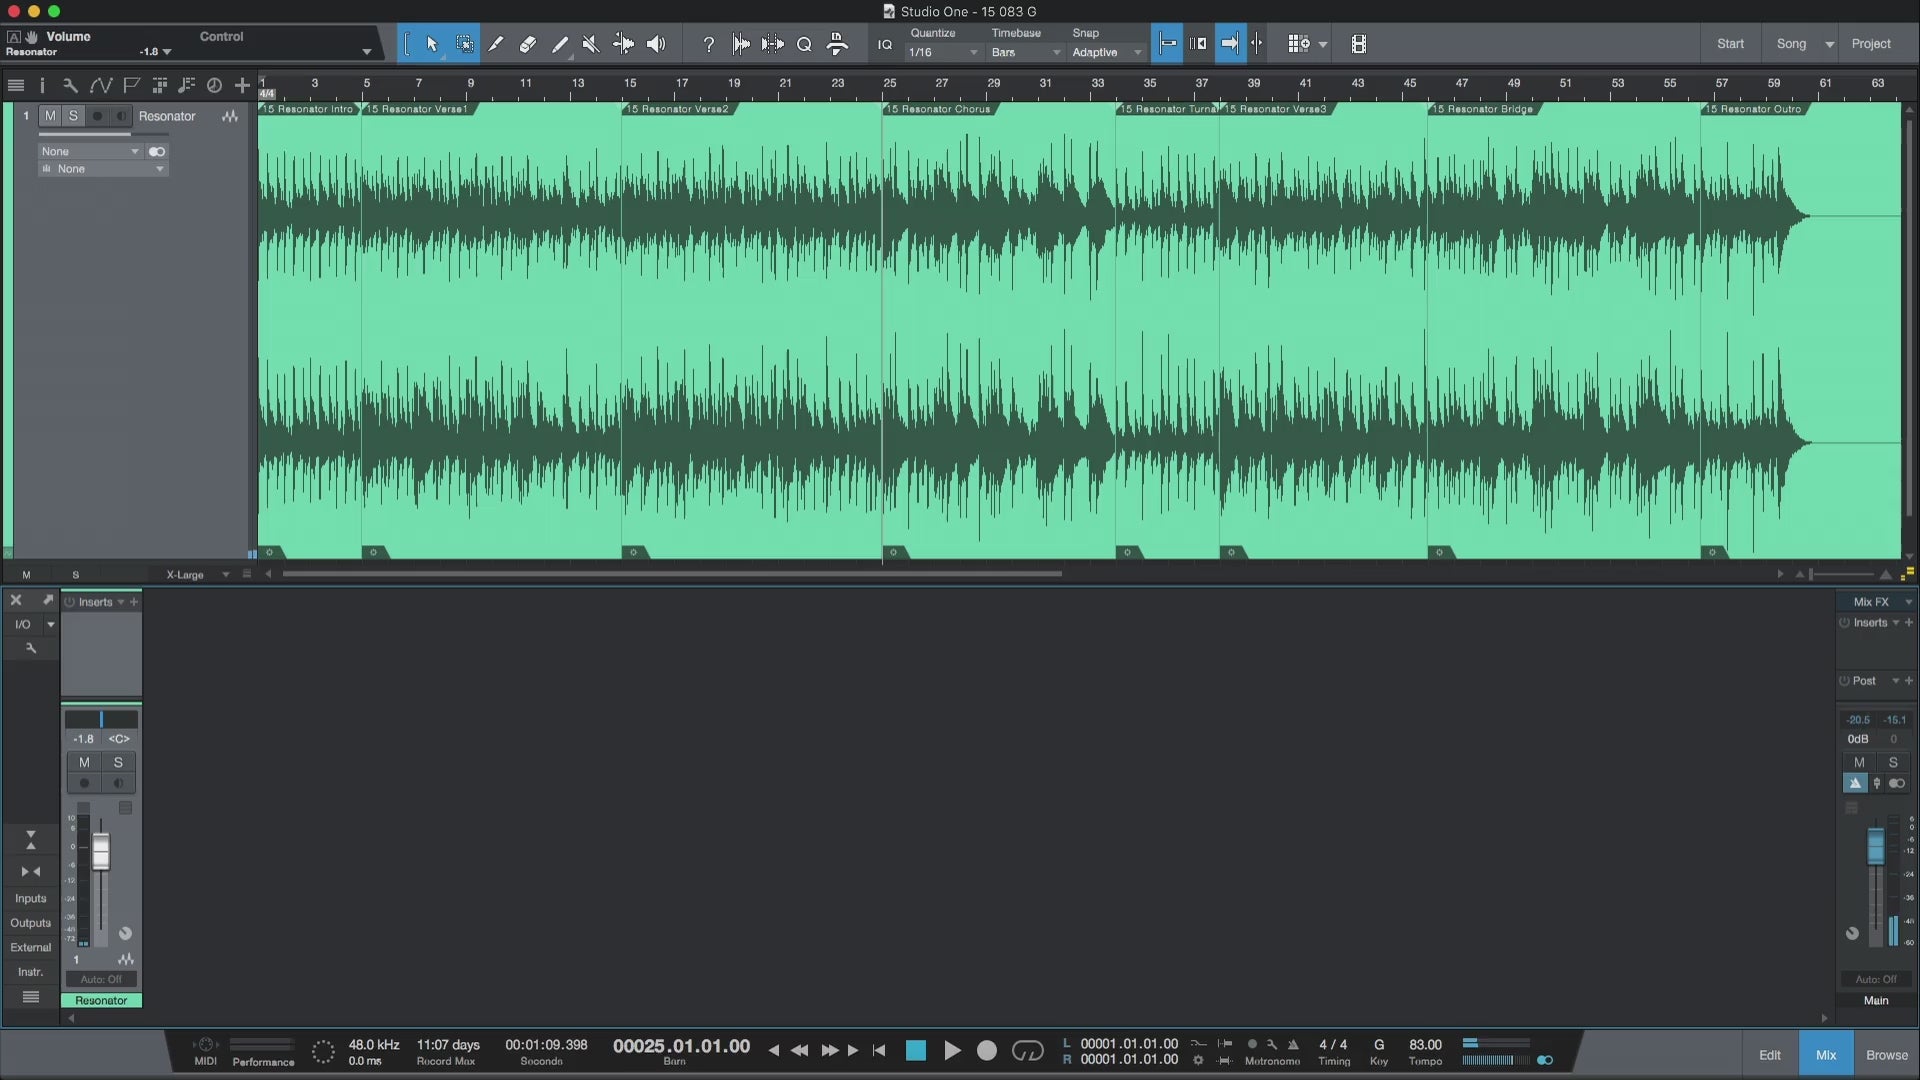Toggle the IQ input quantize button

[885, 44]
